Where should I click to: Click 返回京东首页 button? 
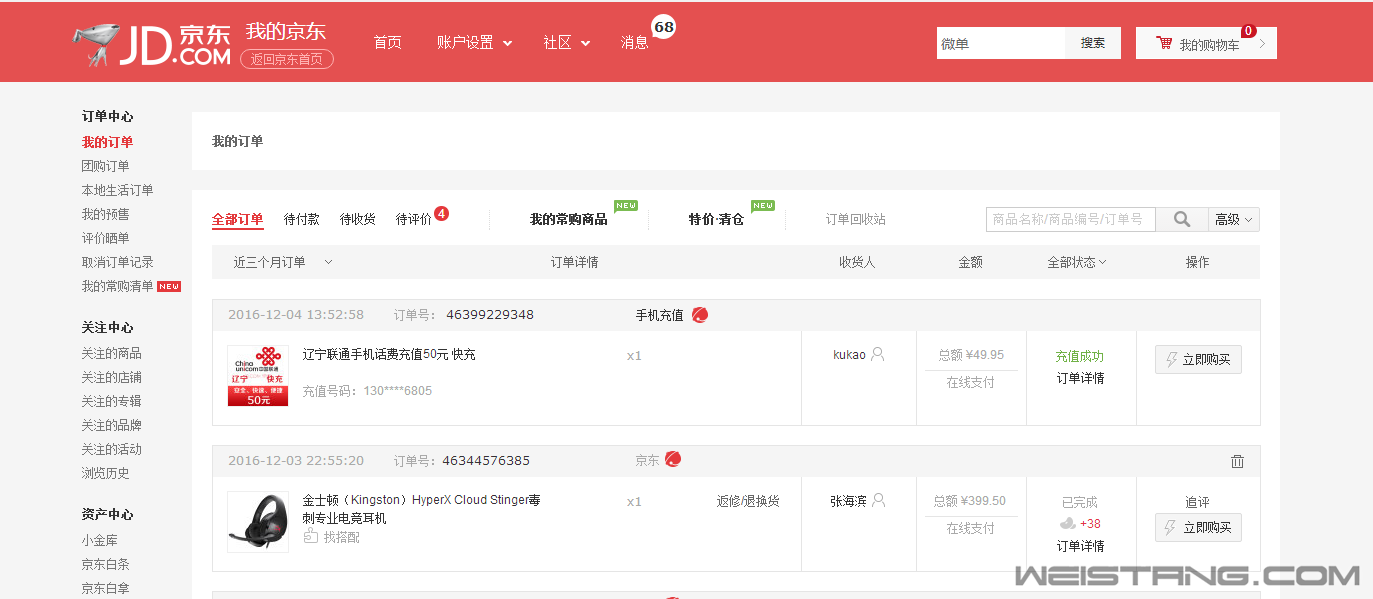(287, 59)
